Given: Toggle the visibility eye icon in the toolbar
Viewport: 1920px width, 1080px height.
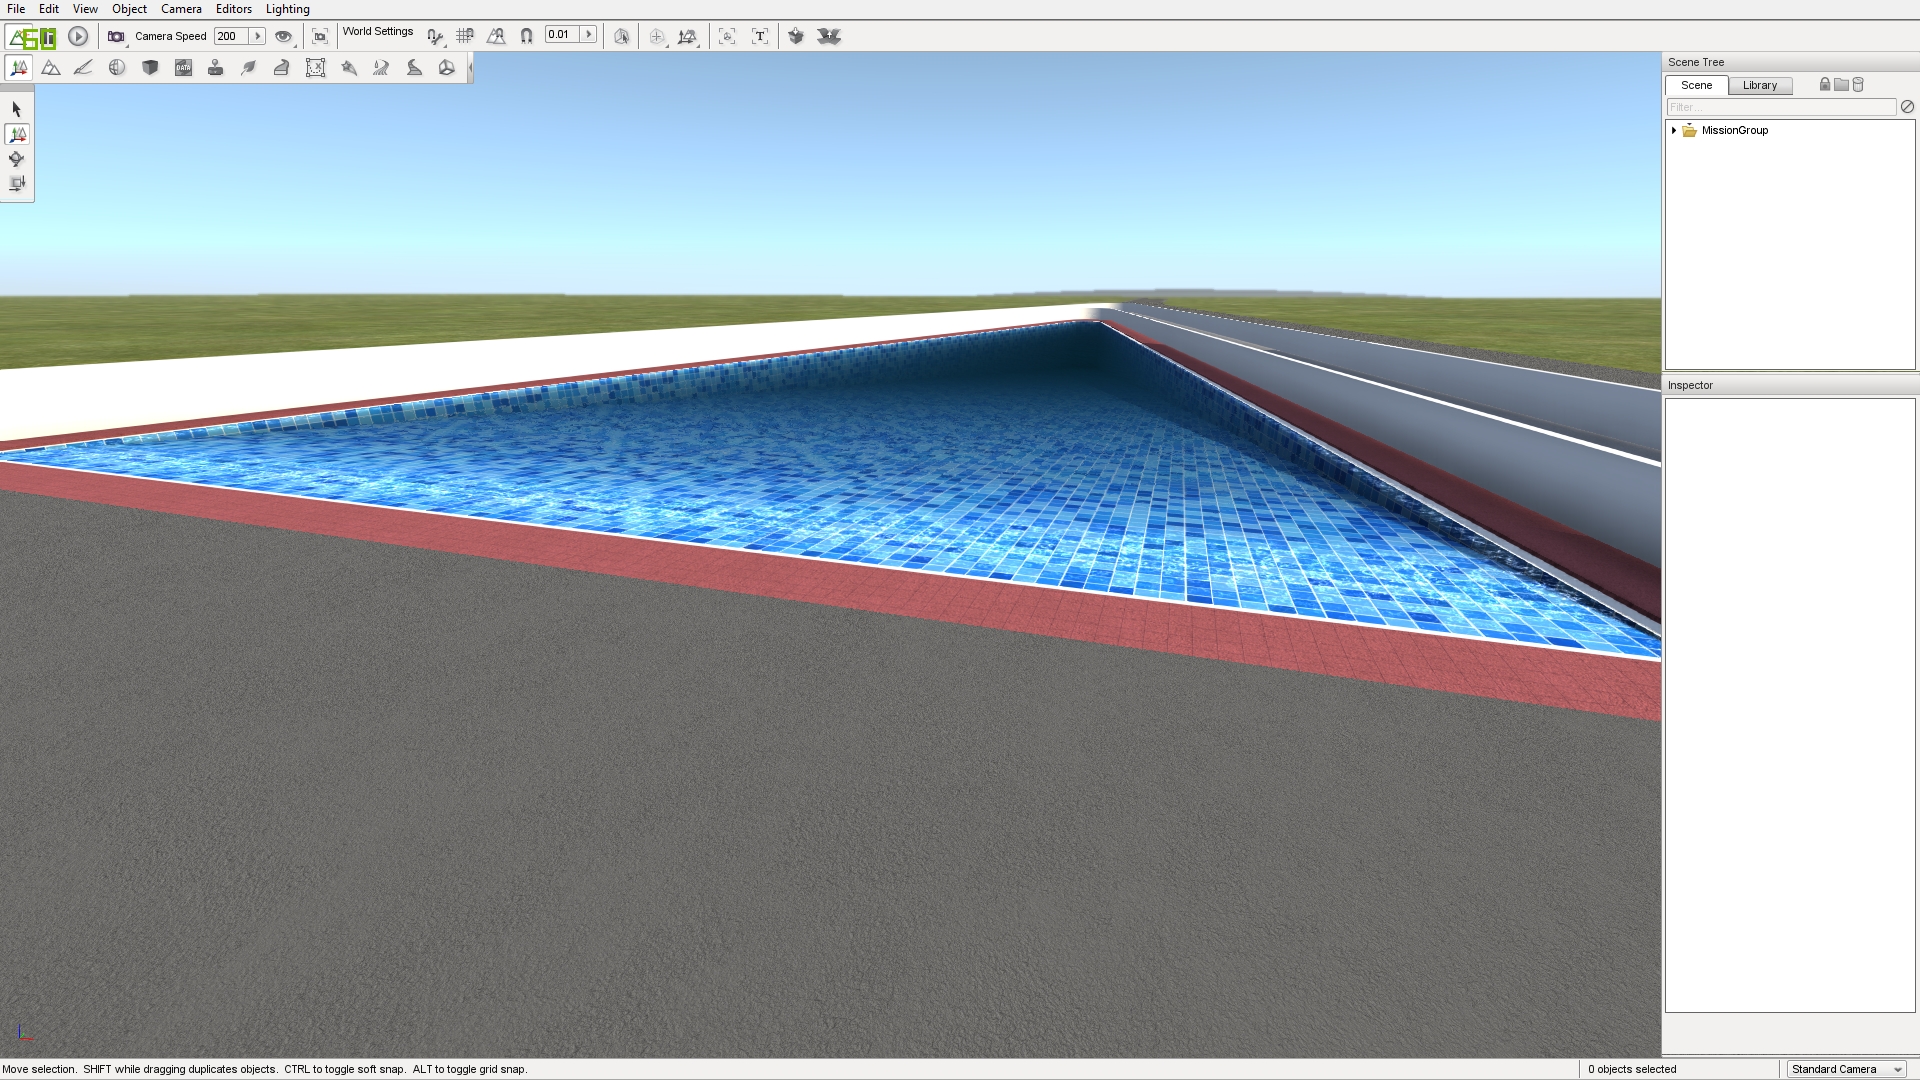Looking at the screenshot, I should 284,37.
